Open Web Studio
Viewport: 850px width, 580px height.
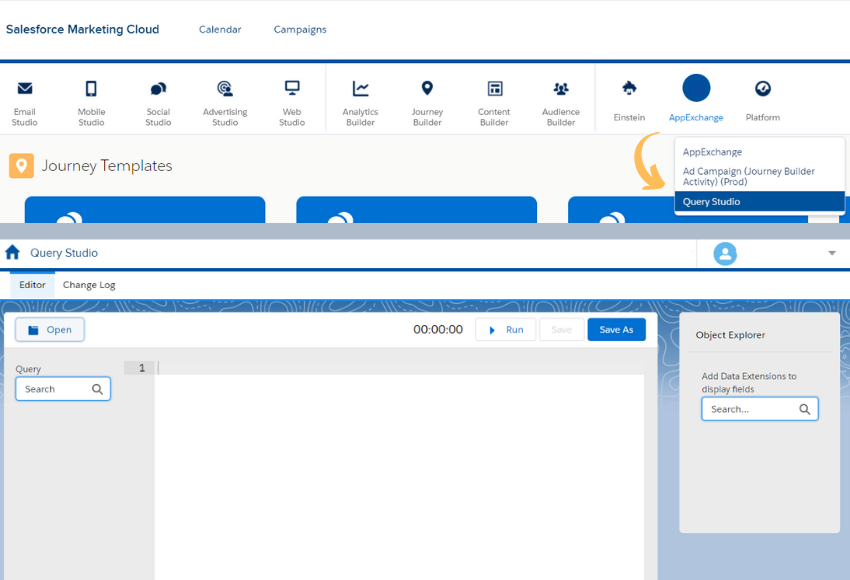[292, 102]
